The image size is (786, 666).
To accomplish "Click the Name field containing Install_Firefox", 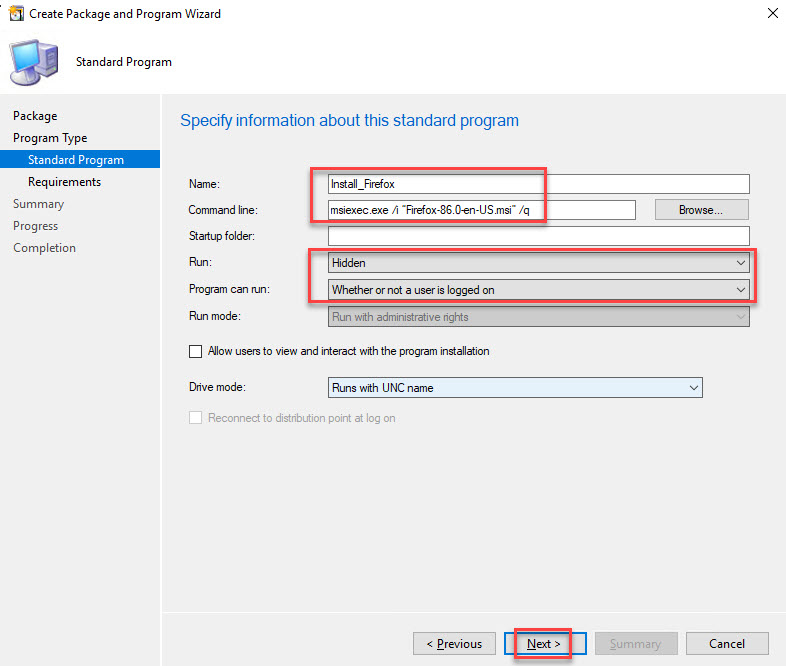I will [539, 184].
